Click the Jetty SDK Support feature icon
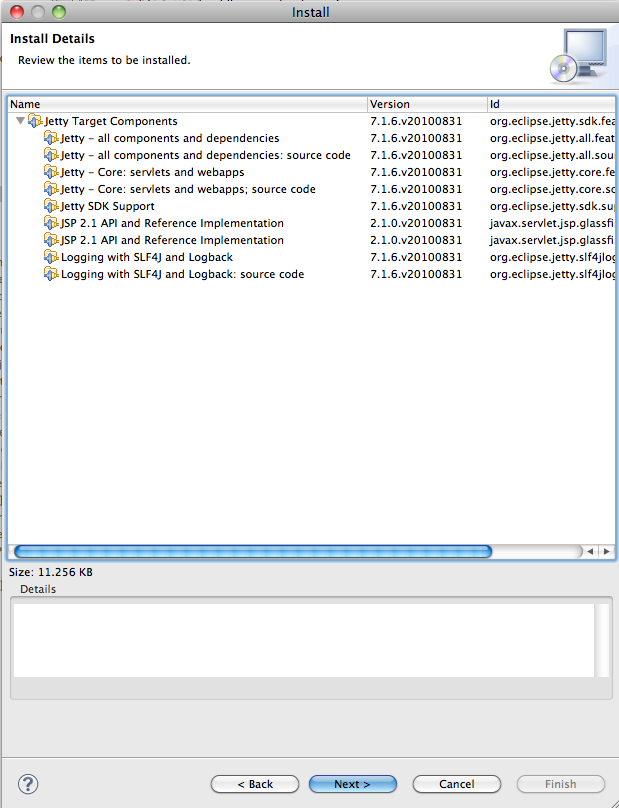619x808 pixels. click(51, 206)
